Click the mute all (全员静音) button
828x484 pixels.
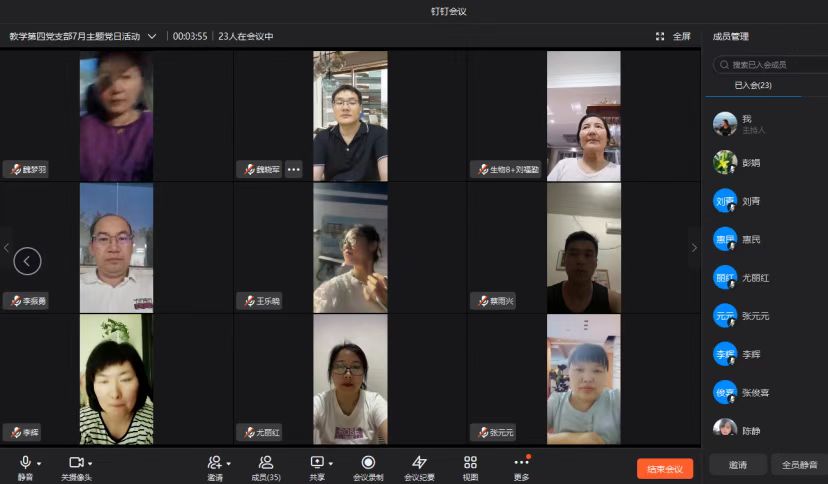point(798,465)
